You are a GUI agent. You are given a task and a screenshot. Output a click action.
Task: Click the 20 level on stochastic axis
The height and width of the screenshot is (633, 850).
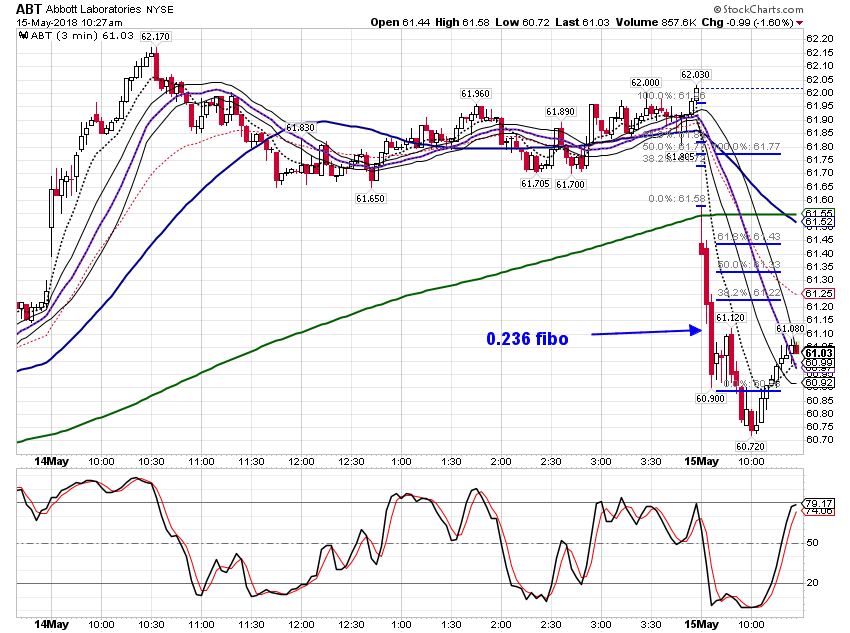click(812, 583)
